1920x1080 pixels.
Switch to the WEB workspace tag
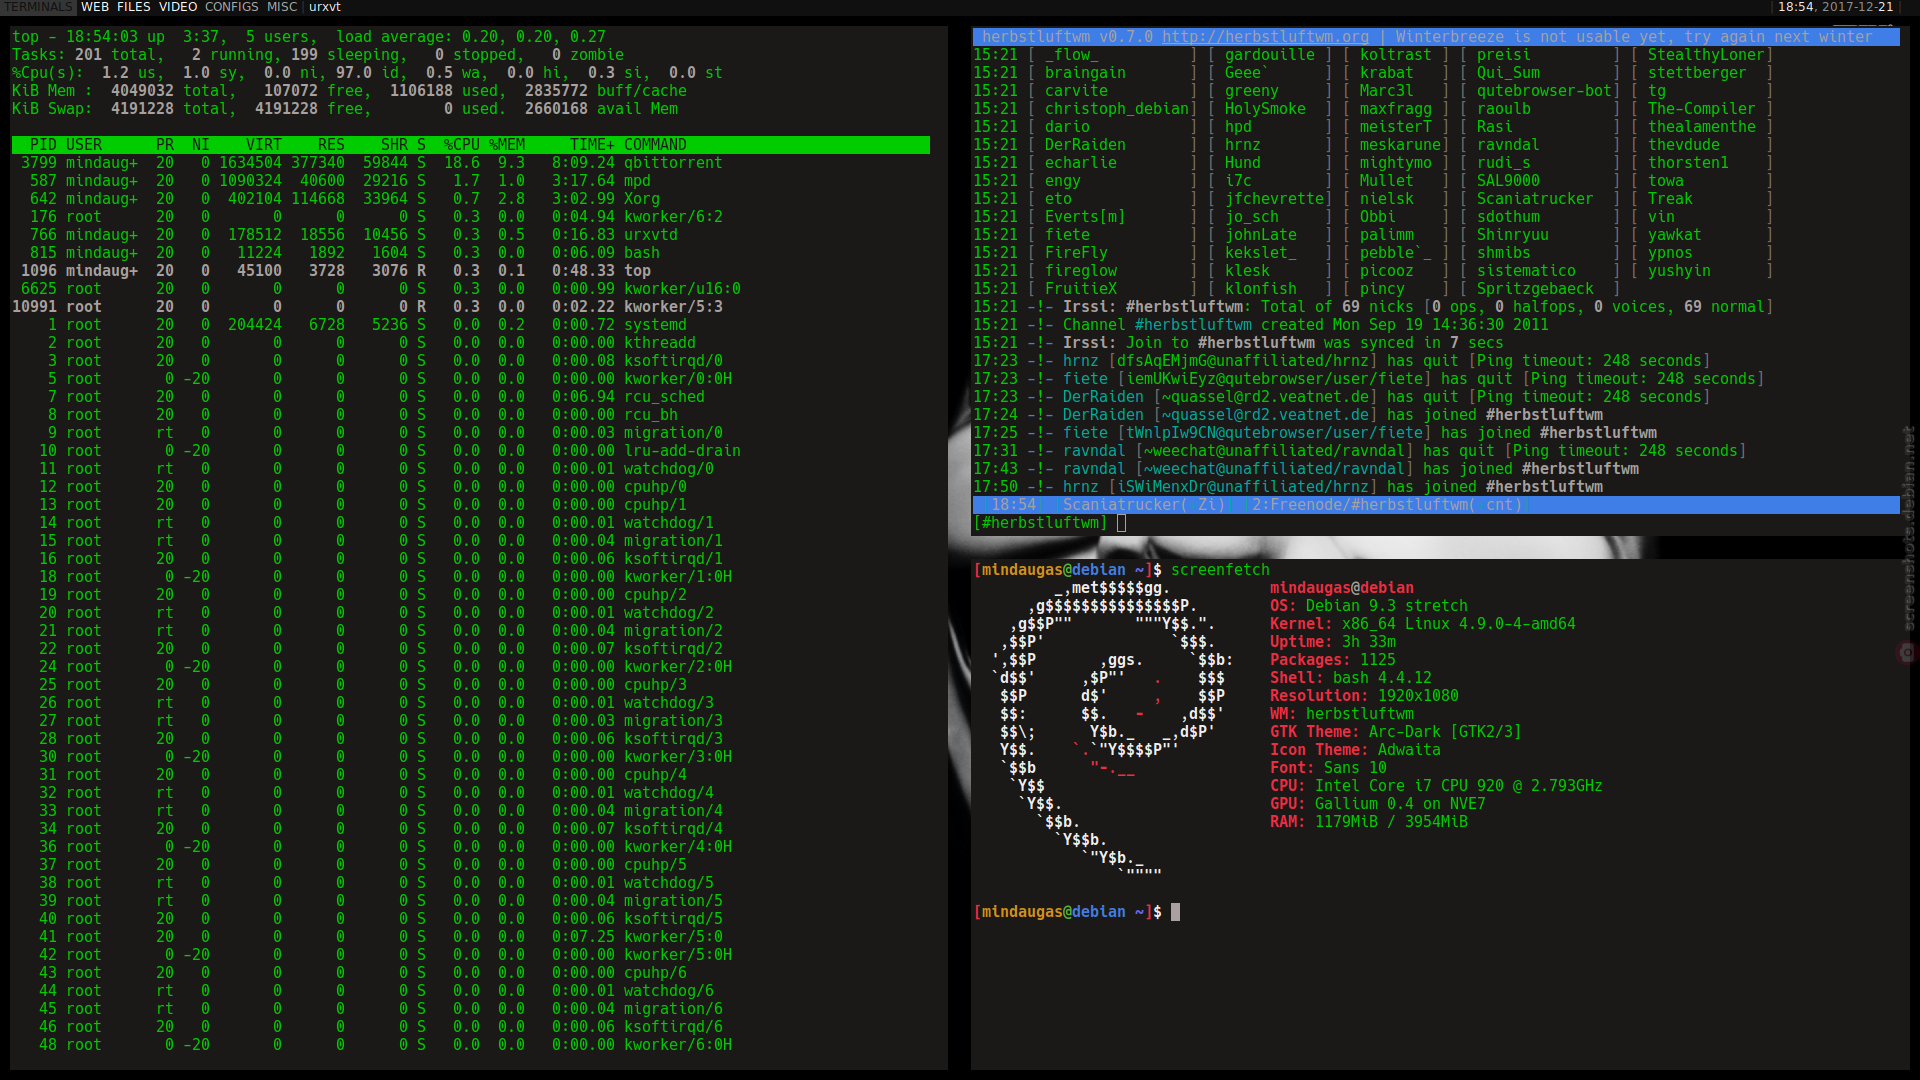point(95,7)
